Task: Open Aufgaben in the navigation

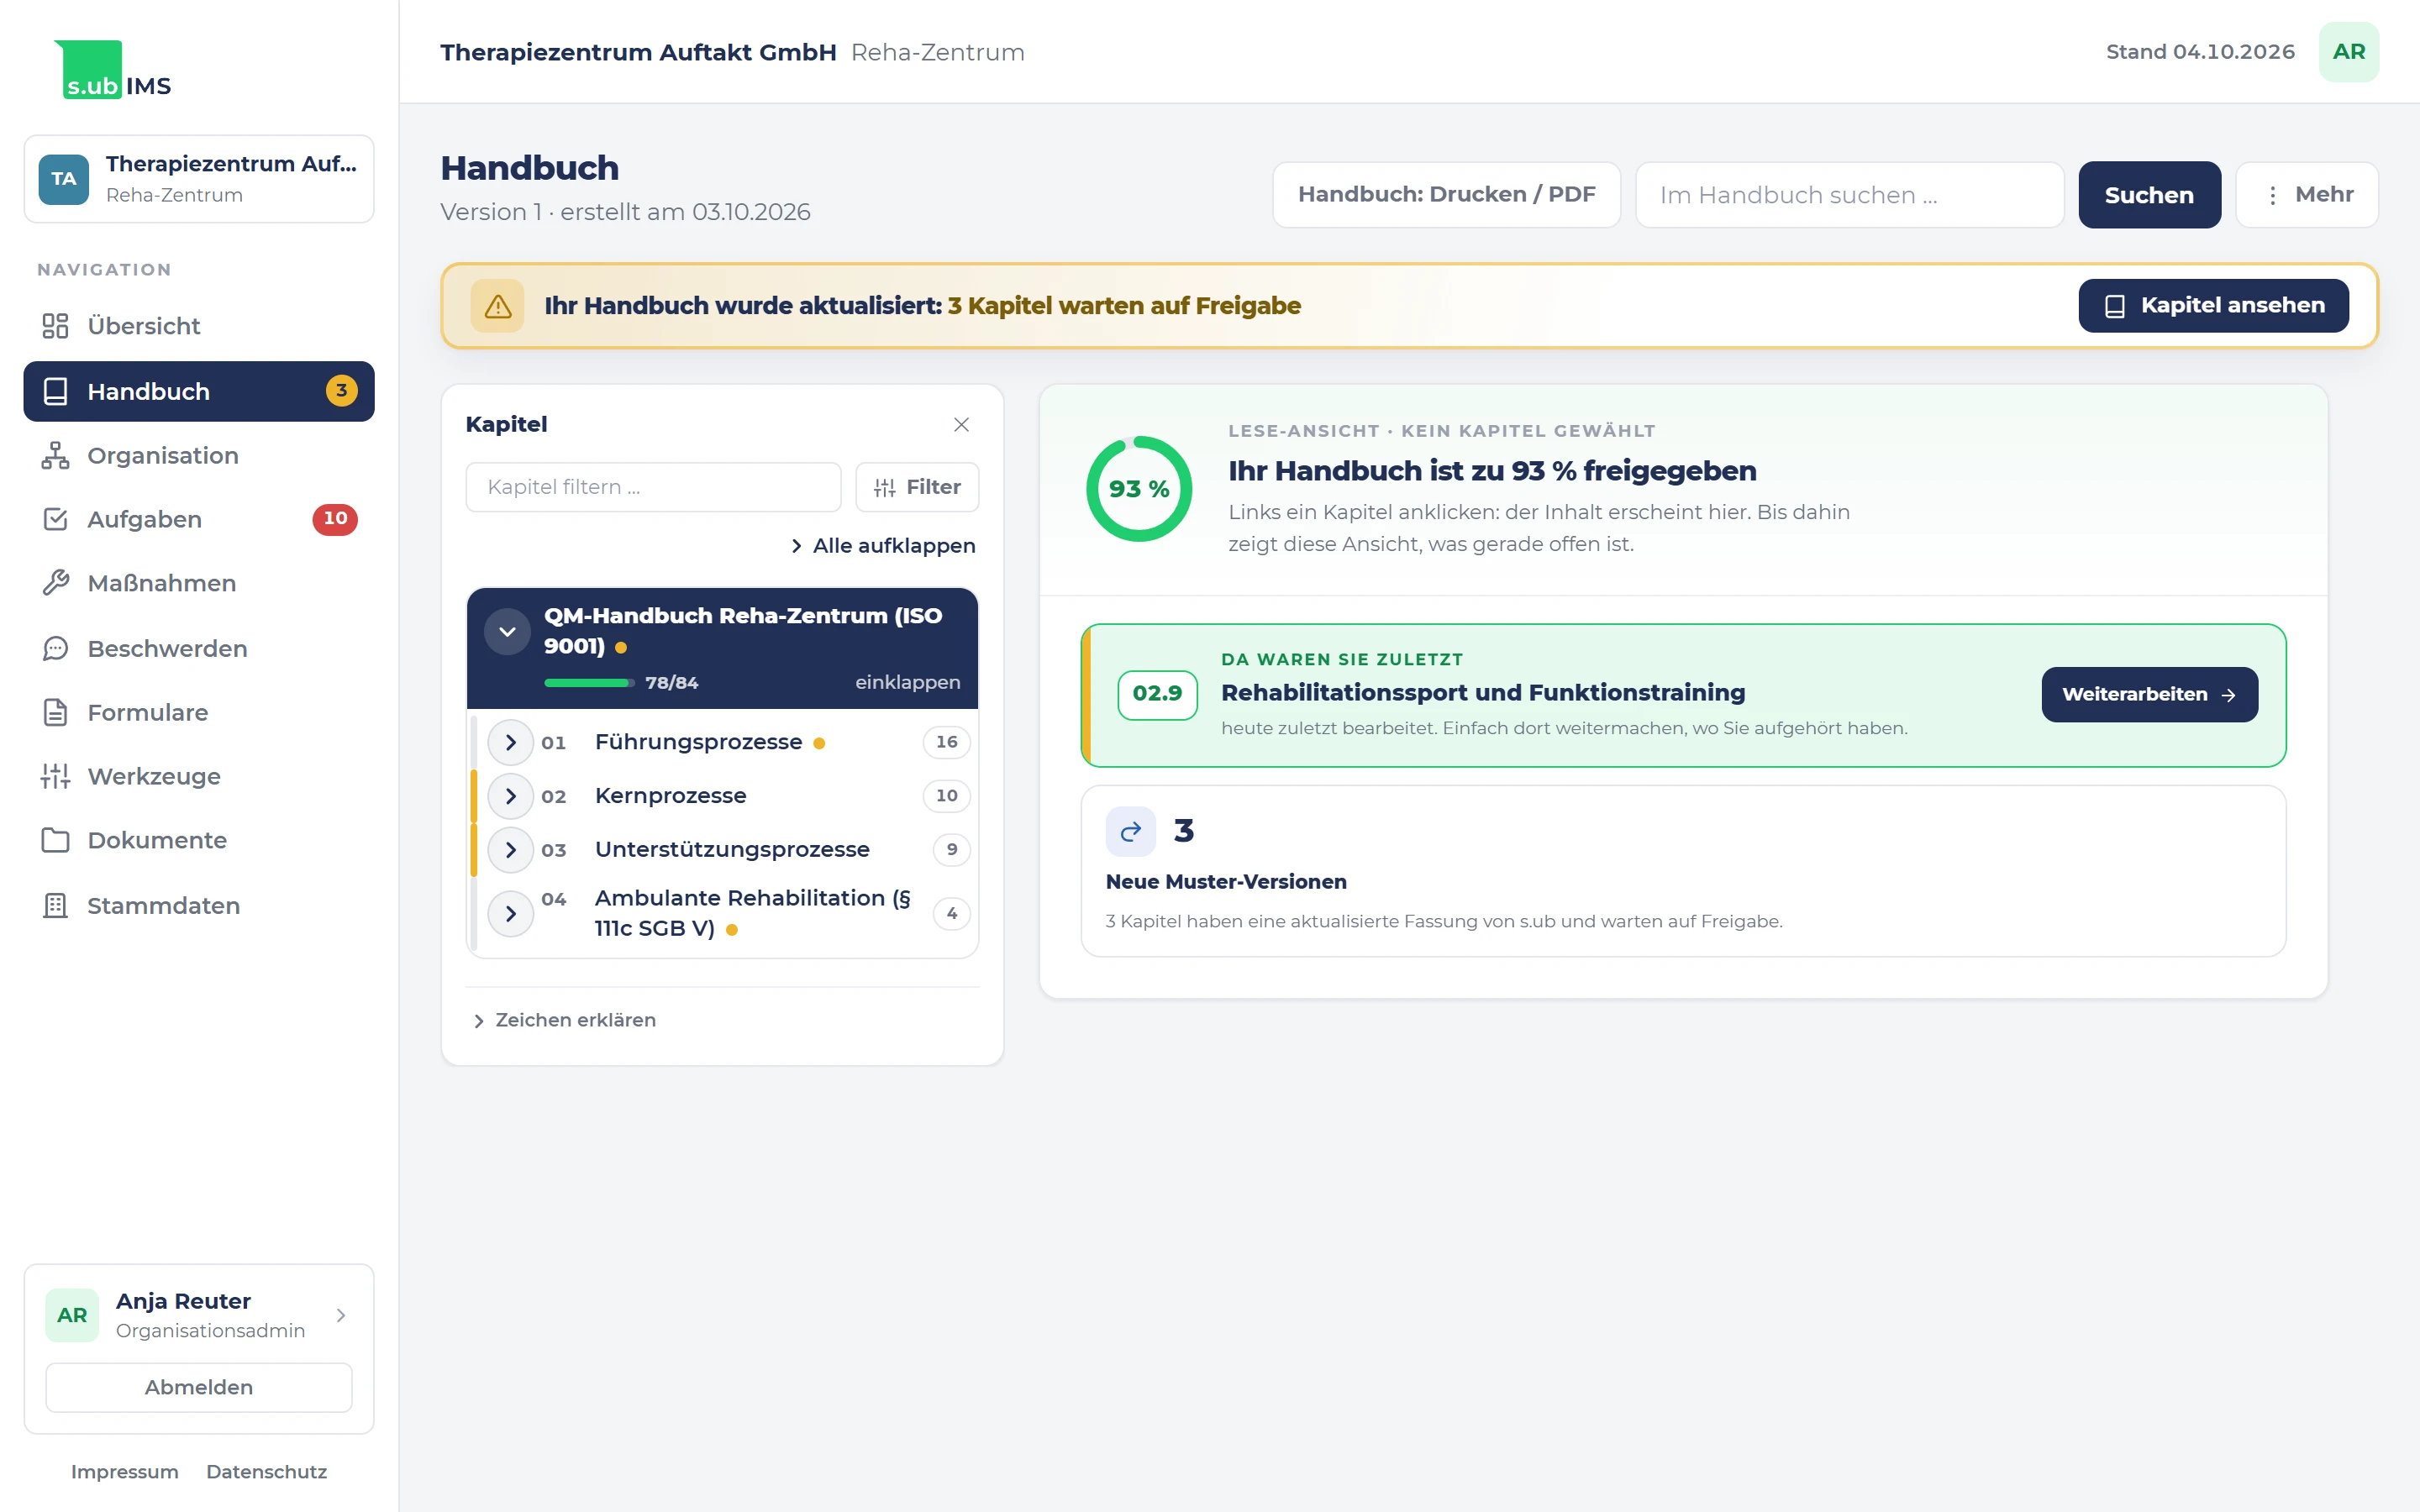Action: 199,519
